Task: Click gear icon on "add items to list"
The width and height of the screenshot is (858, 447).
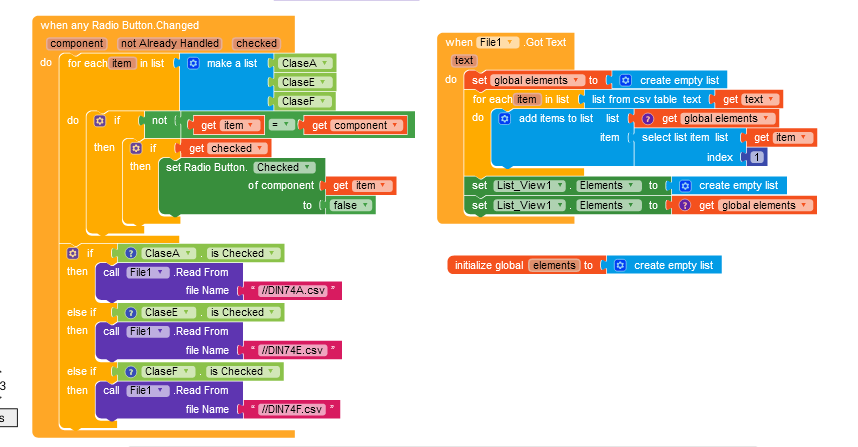Action: (x=504, y=118)
